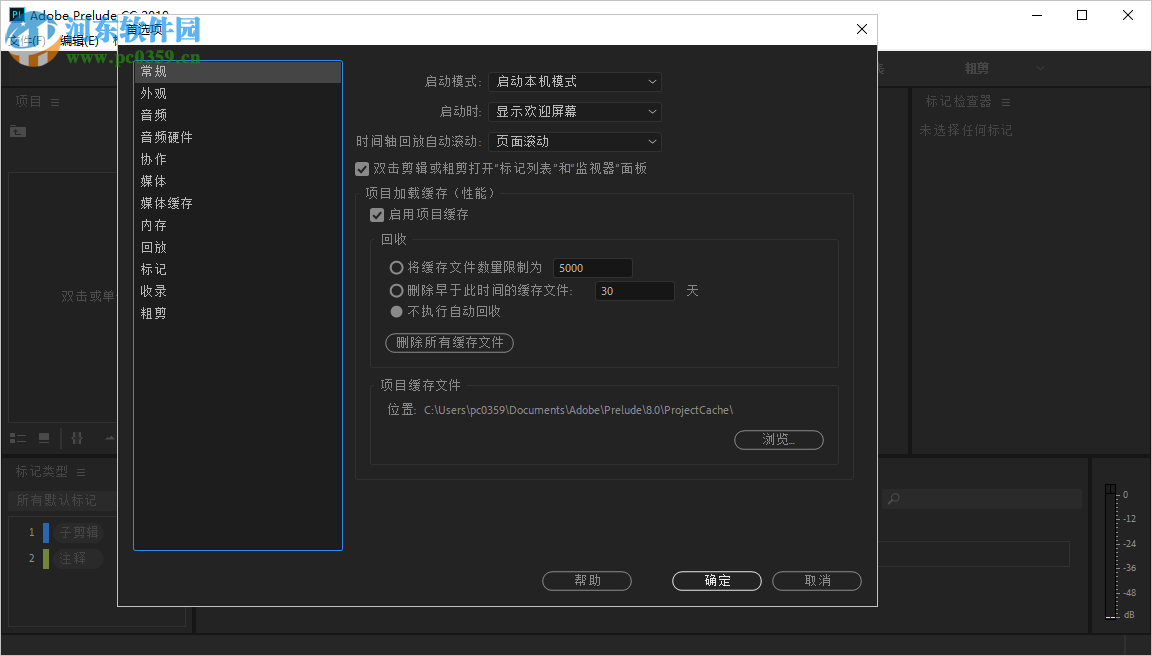
Task: Click the 浏览 button for cache location
Action: pyautogui.click(x=779, y=440)
